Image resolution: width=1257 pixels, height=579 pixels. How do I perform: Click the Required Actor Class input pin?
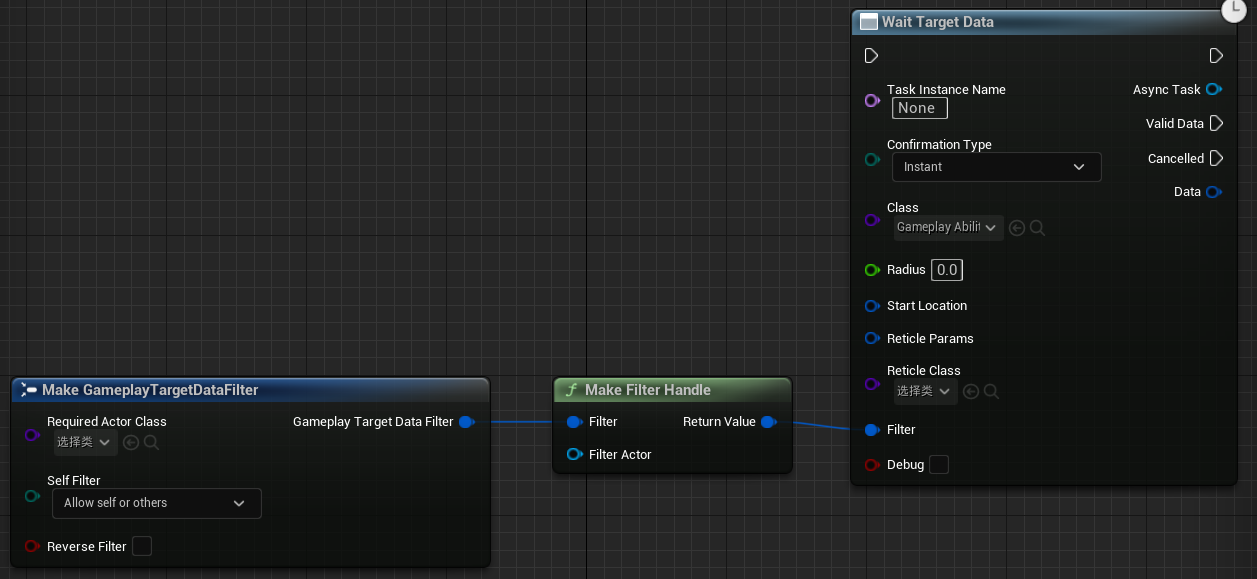[32, 435]
